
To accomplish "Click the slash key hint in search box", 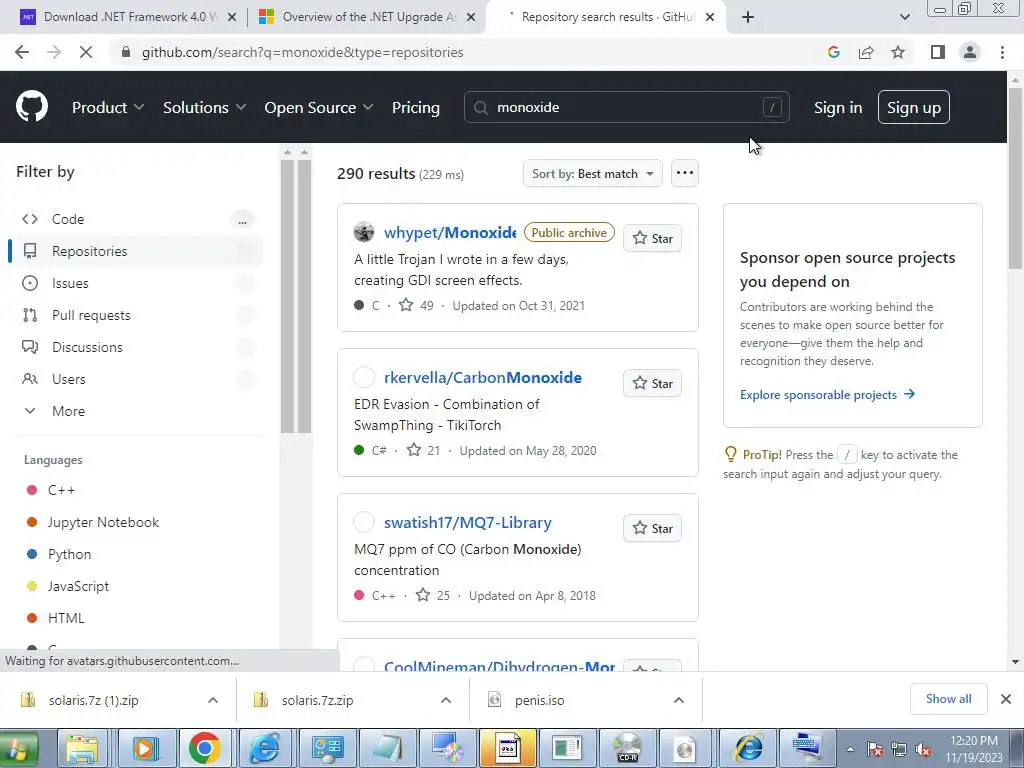I will pos(772,107).
